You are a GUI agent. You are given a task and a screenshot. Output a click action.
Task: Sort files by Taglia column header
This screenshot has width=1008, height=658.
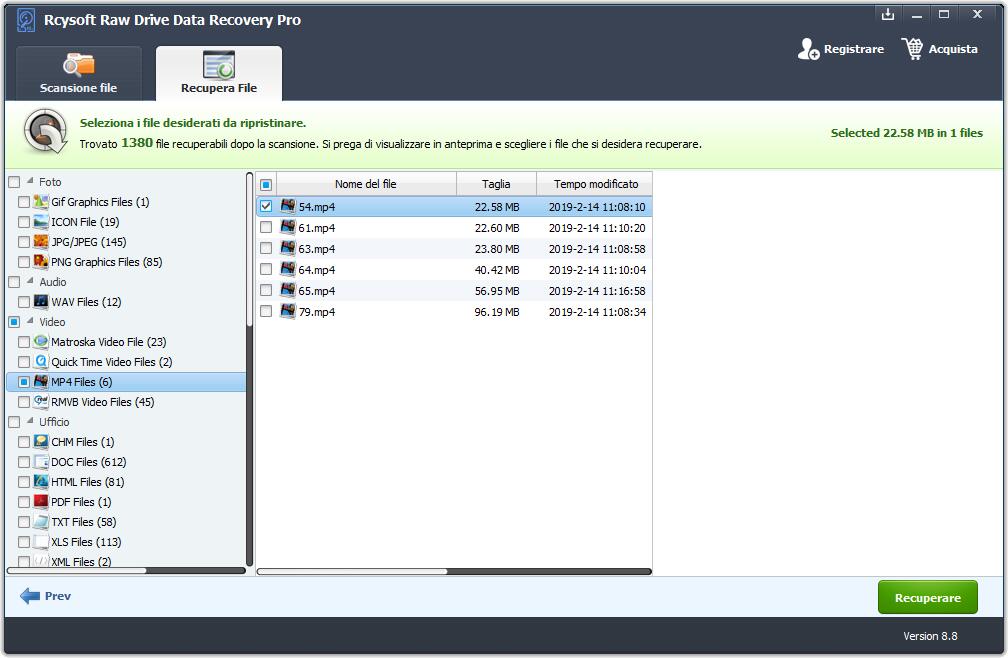496,184
